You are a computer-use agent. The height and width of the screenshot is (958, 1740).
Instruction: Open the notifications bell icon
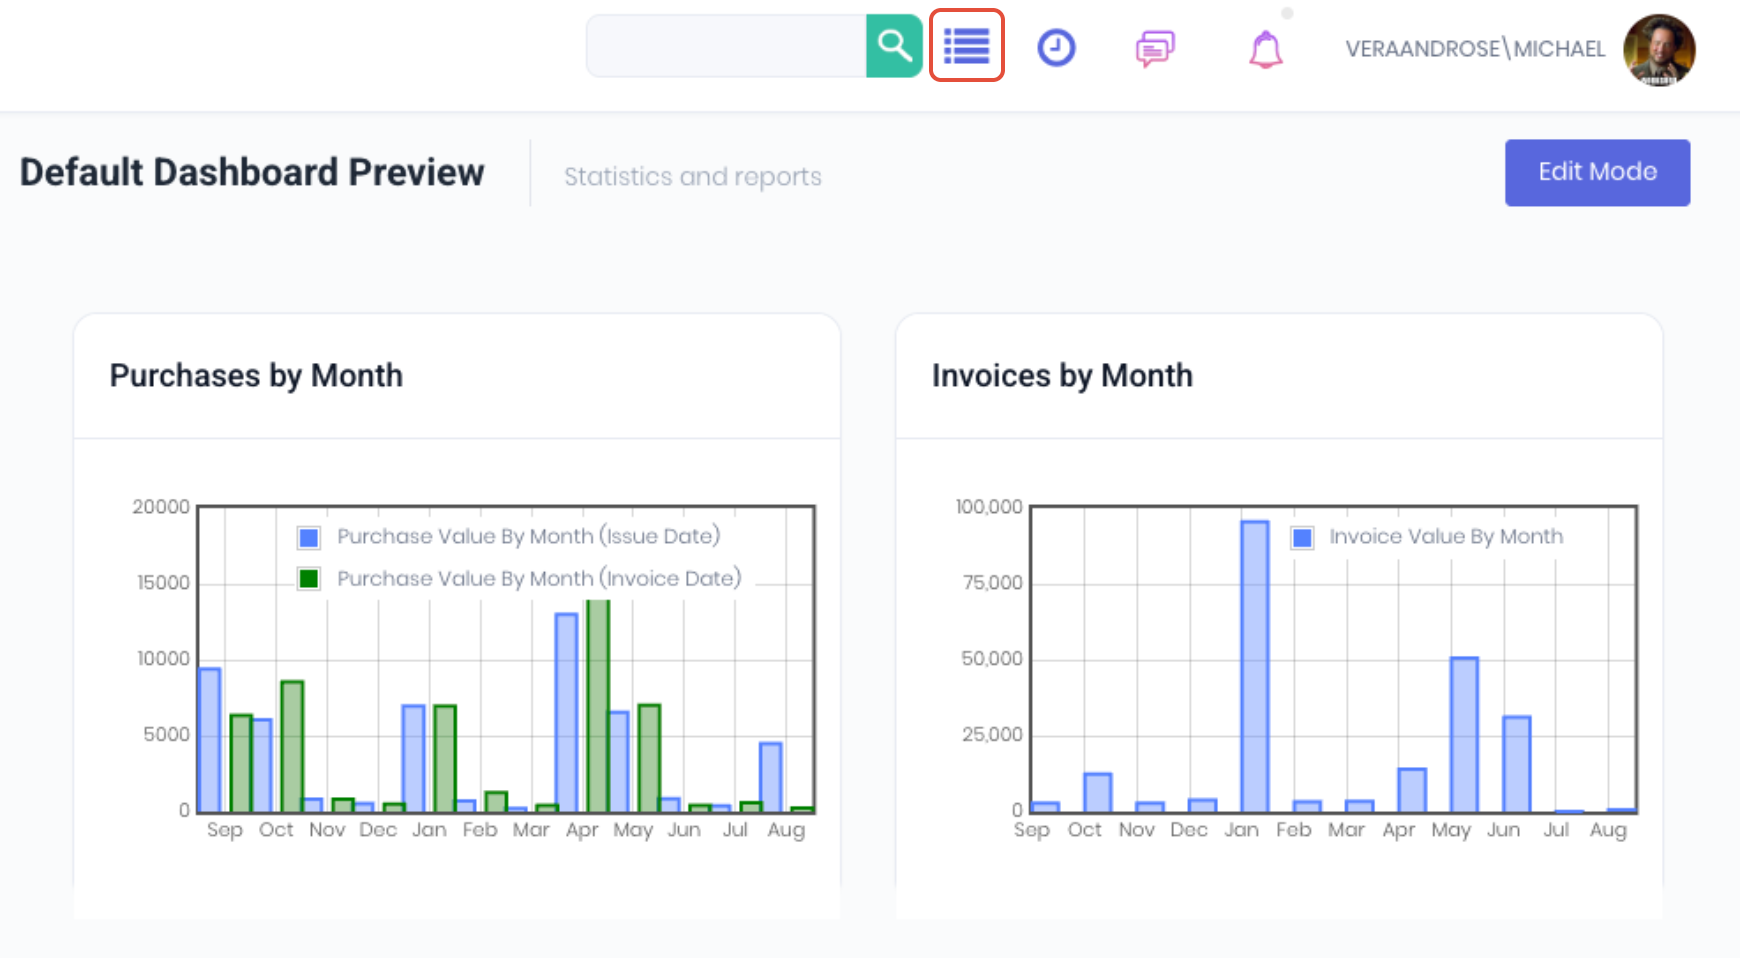(1265, 48)
